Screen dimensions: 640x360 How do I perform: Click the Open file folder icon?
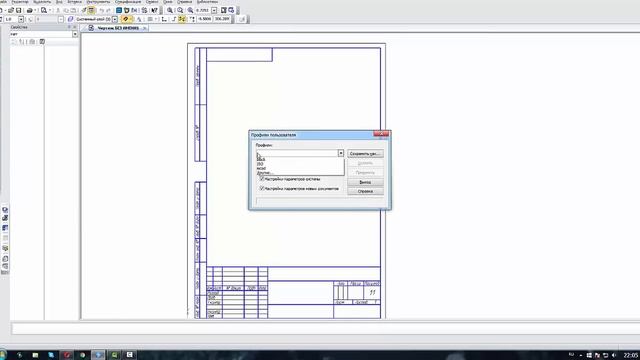(x=11, y=10)
